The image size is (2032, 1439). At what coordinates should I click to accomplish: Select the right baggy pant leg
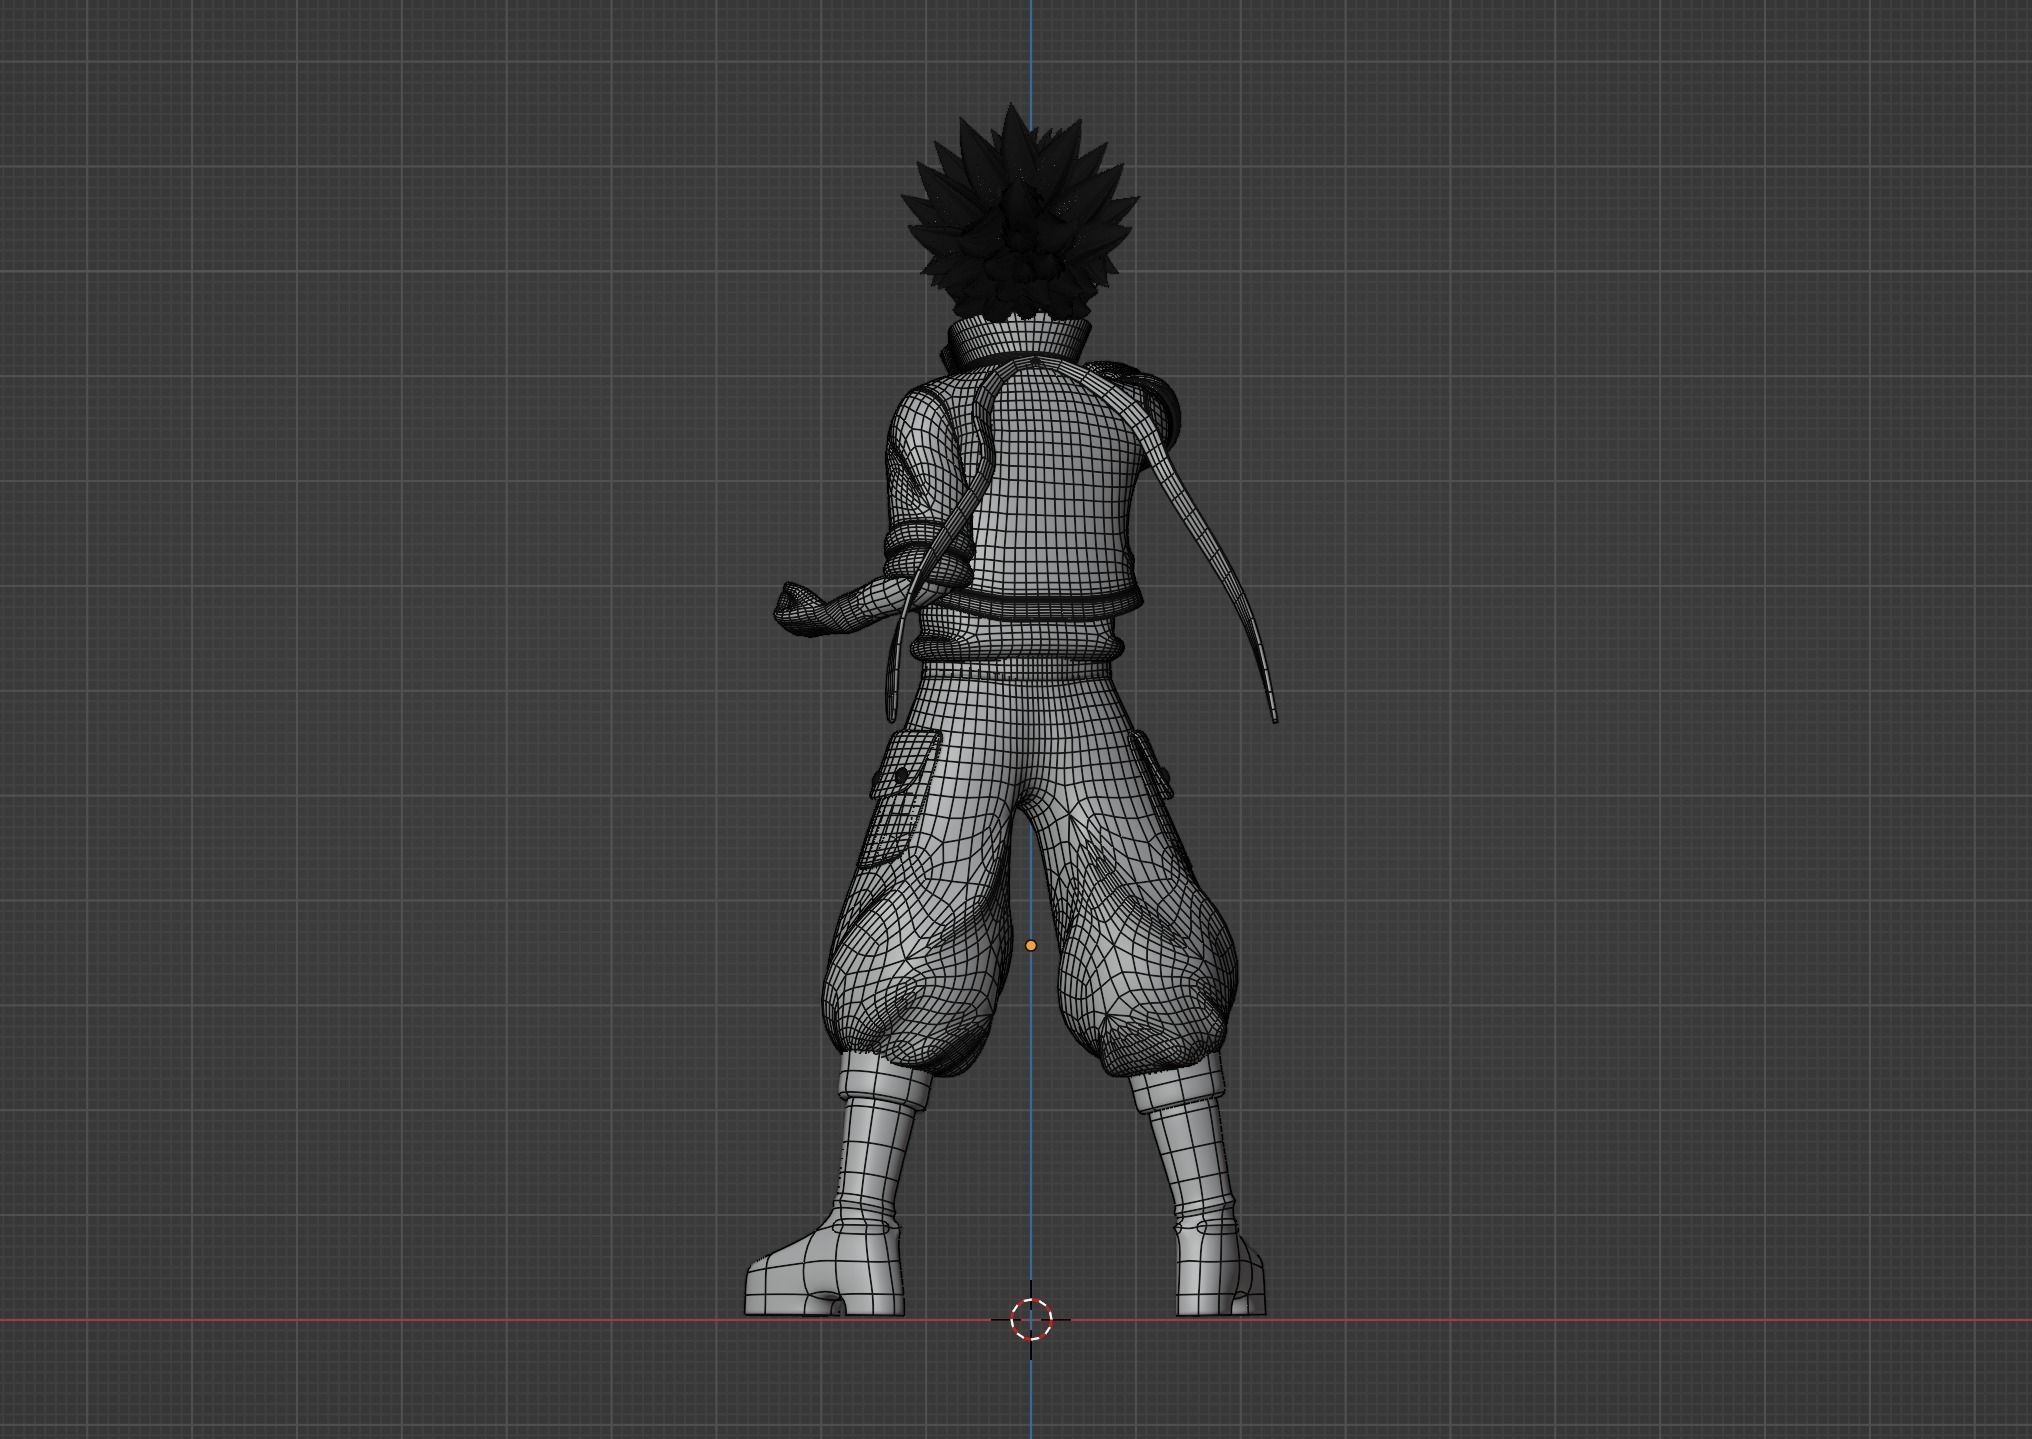pos(1145,950)
